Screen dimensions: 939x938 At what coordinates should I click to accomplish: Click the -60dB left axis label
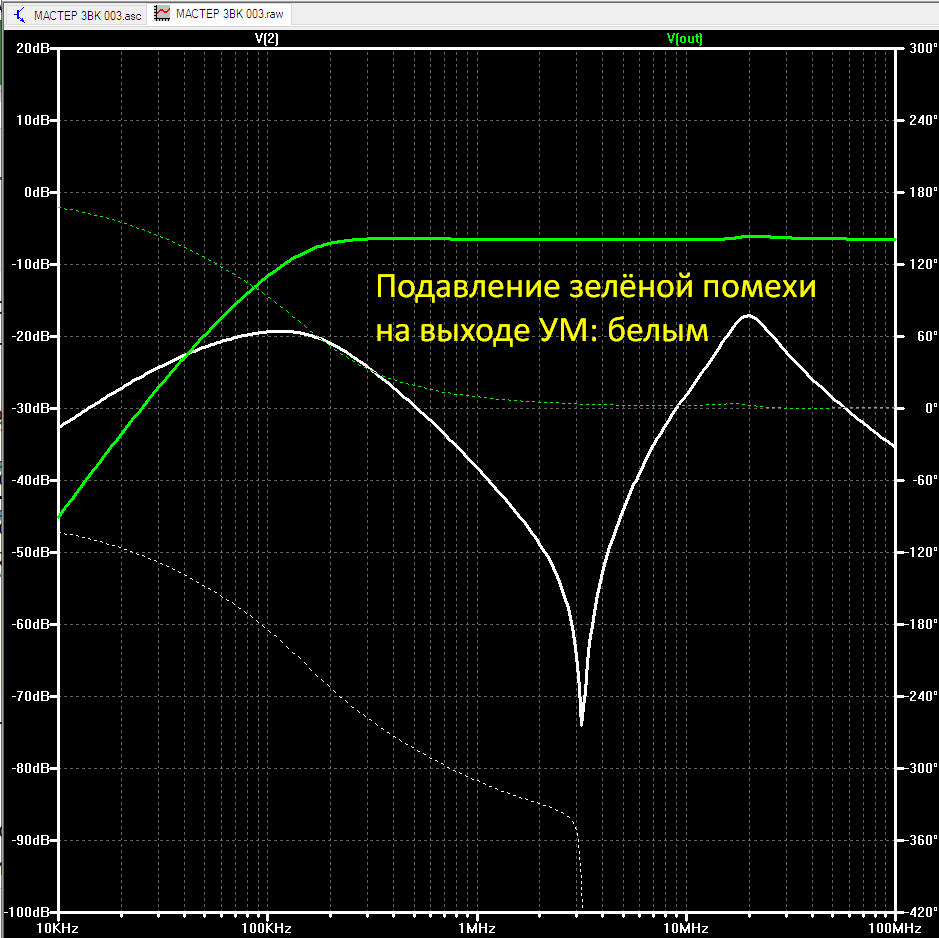pyautogui.click(x=31, y=624)
